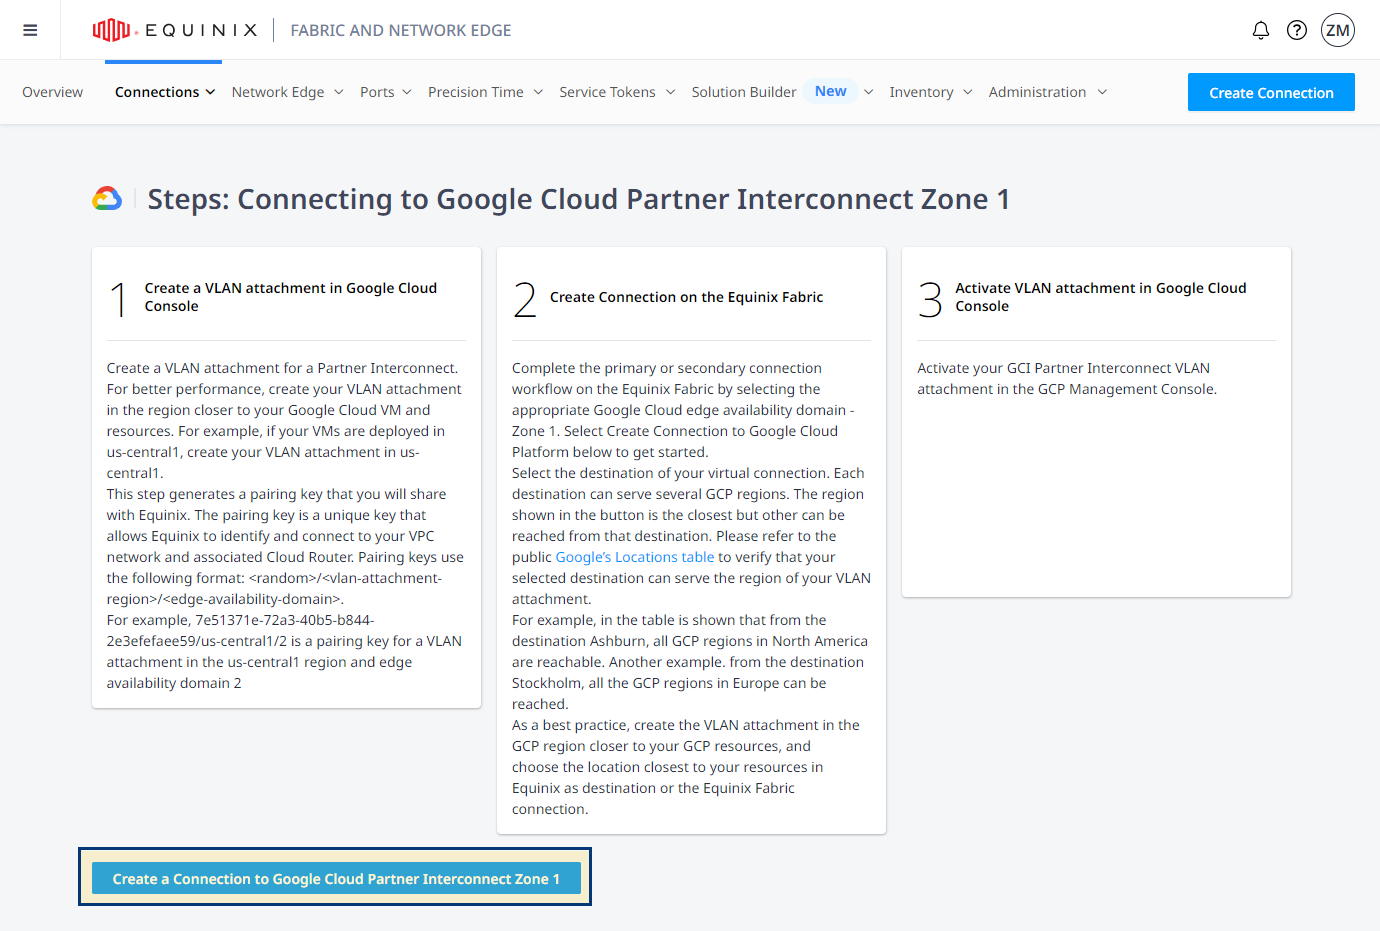Expand the Service Tokens dropdown chevron

point(670,92)
